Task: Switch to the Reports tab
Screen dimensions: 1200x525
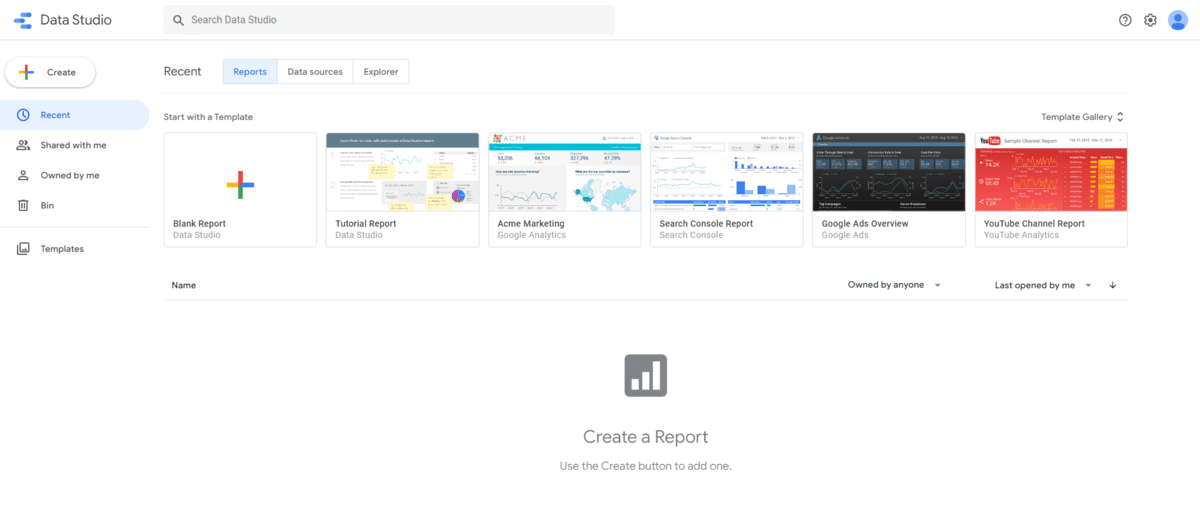Action: 250,72
